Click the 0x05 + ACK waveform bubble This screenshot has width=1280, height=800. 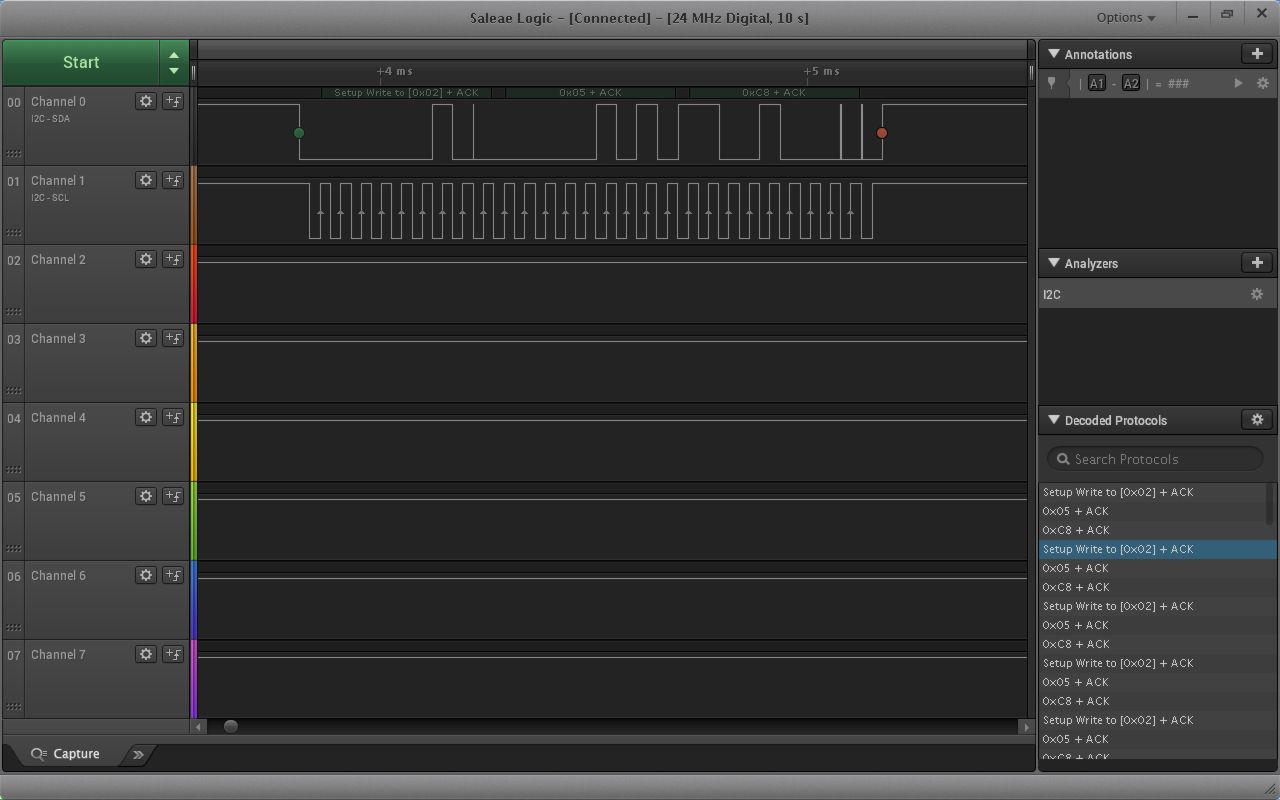coord(590,93)
